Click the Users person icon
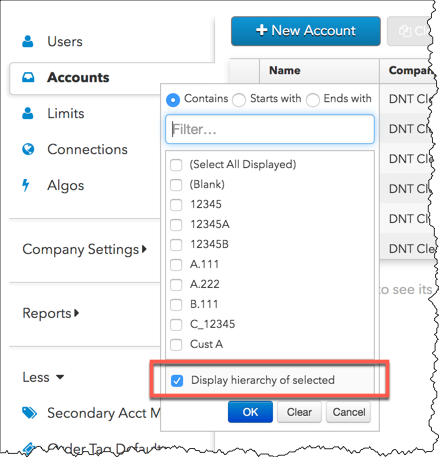The width and height of the screenshot is (439, 457). point(28,41)
